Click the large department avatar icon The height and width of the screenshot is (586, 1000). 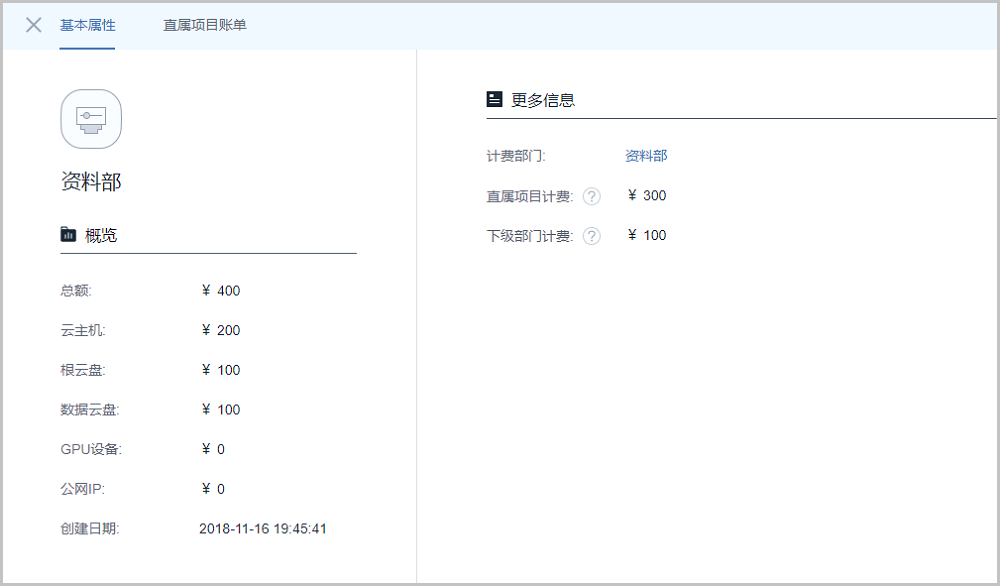click(x=91, y=118)
